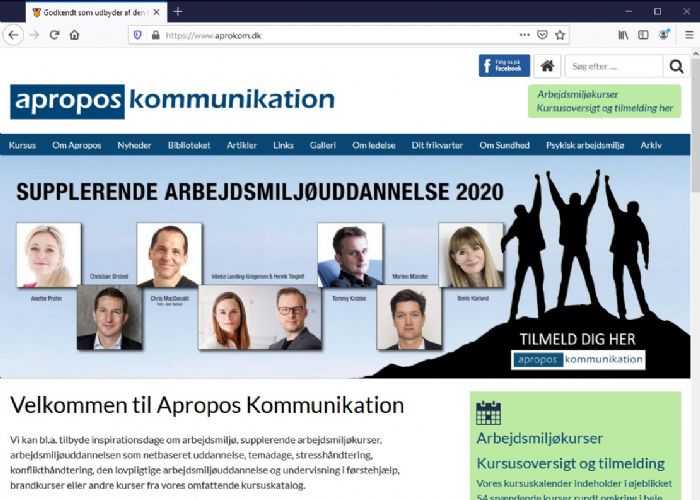The image size is (700, 500).
Task: Click the Facebook follow icon
Action: [x=504, y=66]
